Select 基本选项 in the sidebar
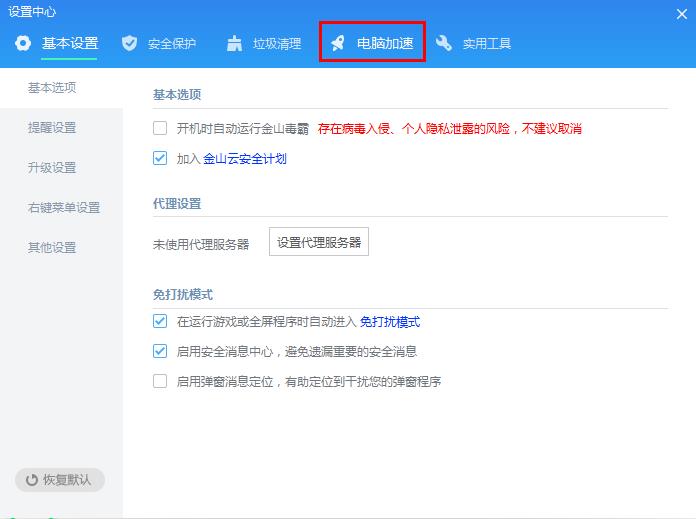Viewport: 696px width, 519px height. (61, 87)
